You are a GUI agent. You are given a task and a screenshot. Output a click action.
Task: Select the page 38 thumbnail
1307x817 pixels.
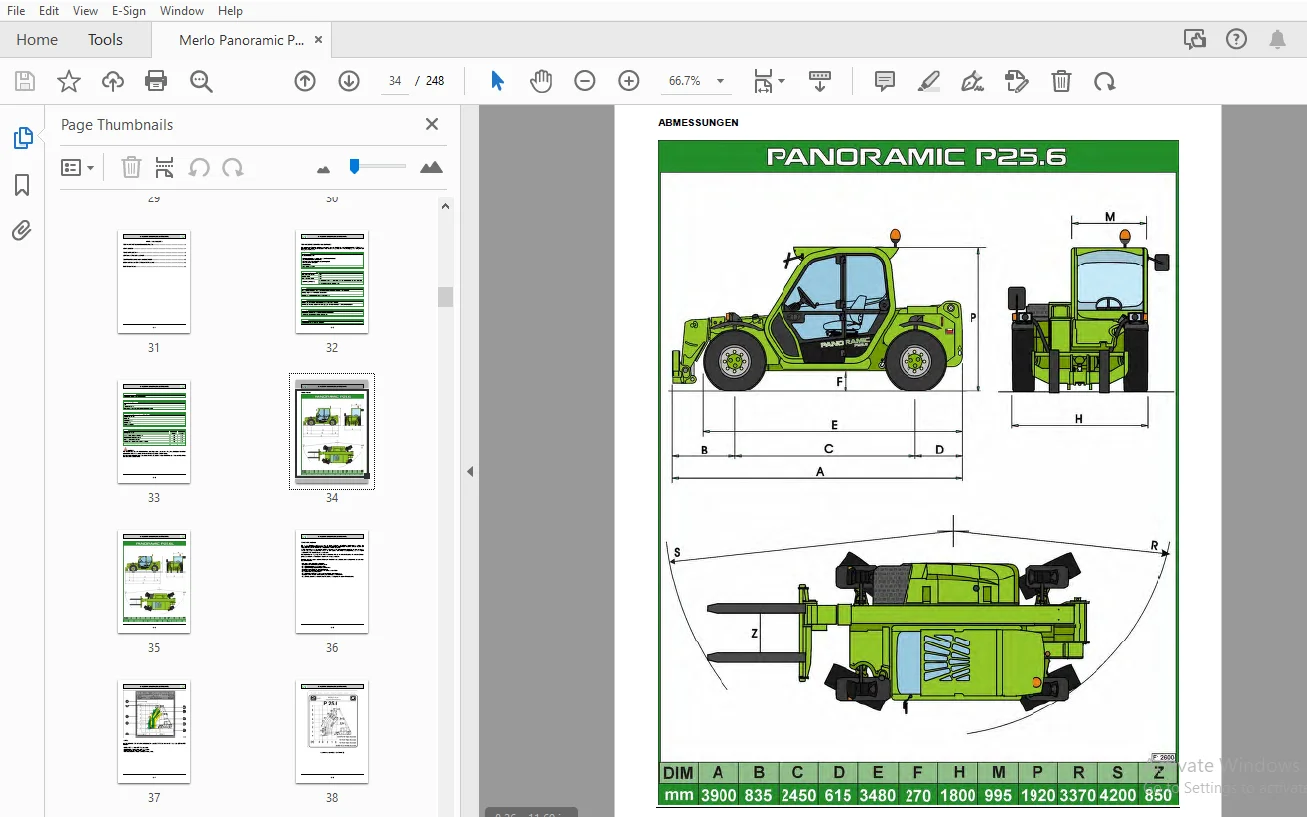tap(332, 732)
